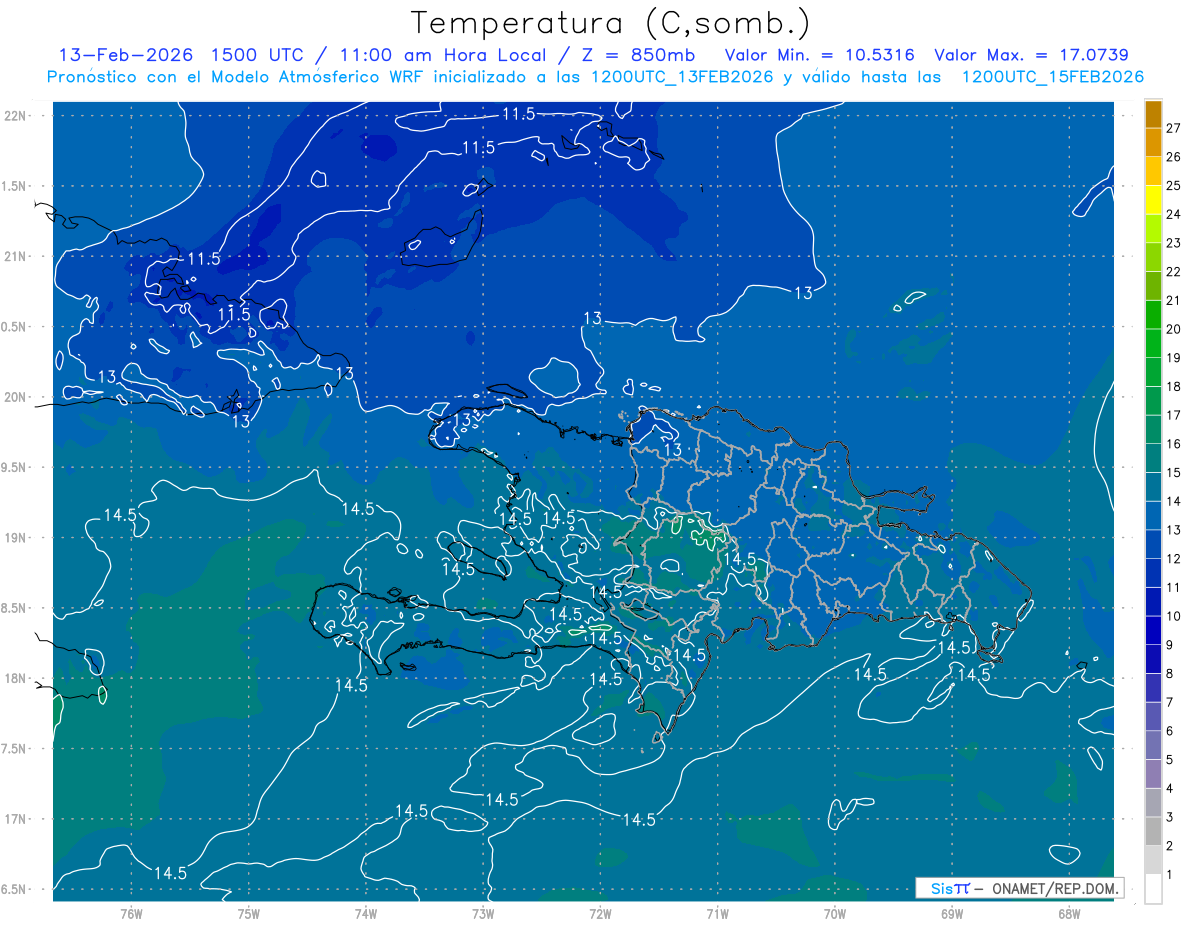Click the '75W' longitude axis label

[x=249, y=913]
